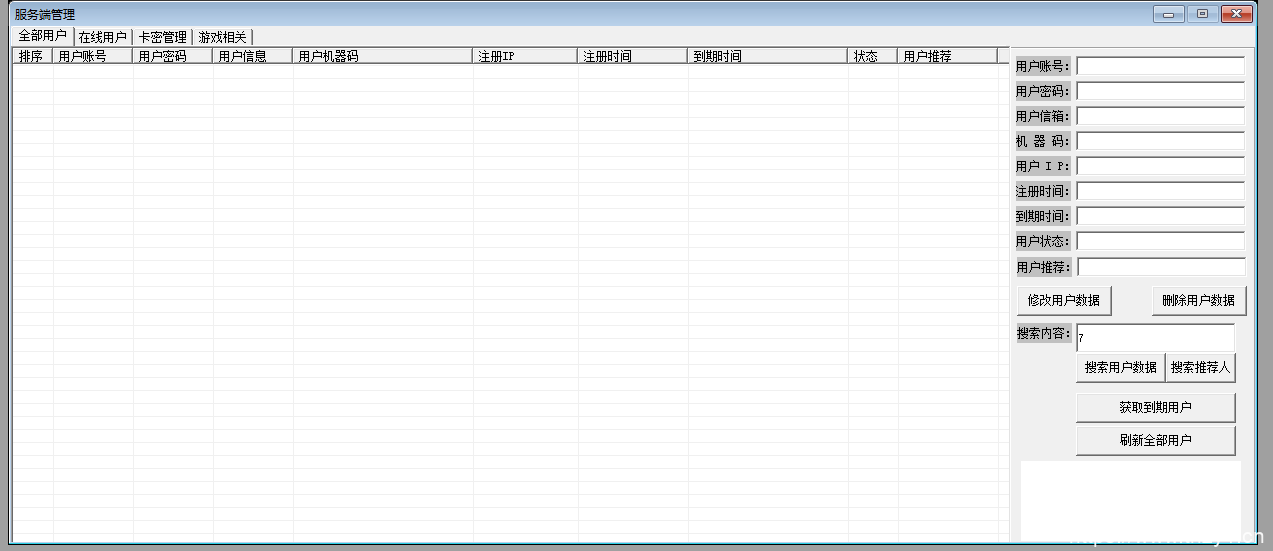Focus the 用户推荐 input field
The width and height of the screenshot is (1273, 551).
[1161, 267]
